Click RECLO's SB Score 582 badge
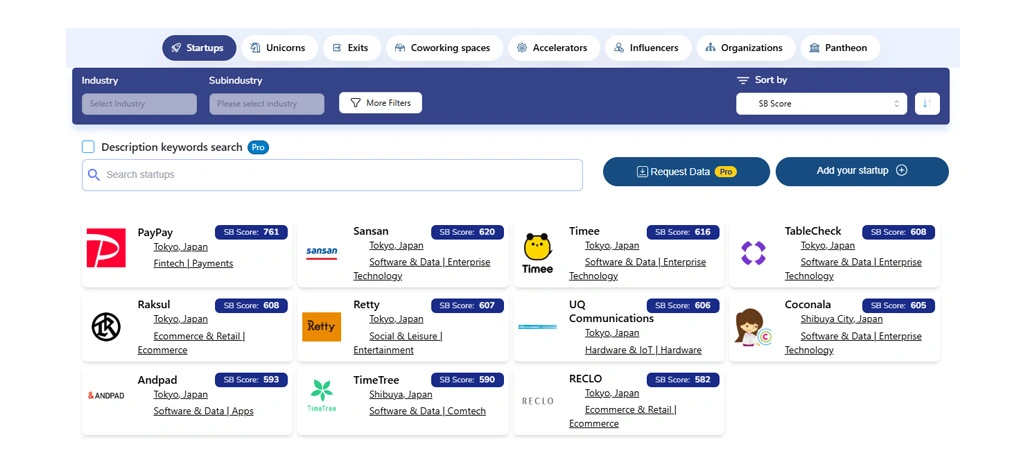1026x466 pixels. point(683,380)
